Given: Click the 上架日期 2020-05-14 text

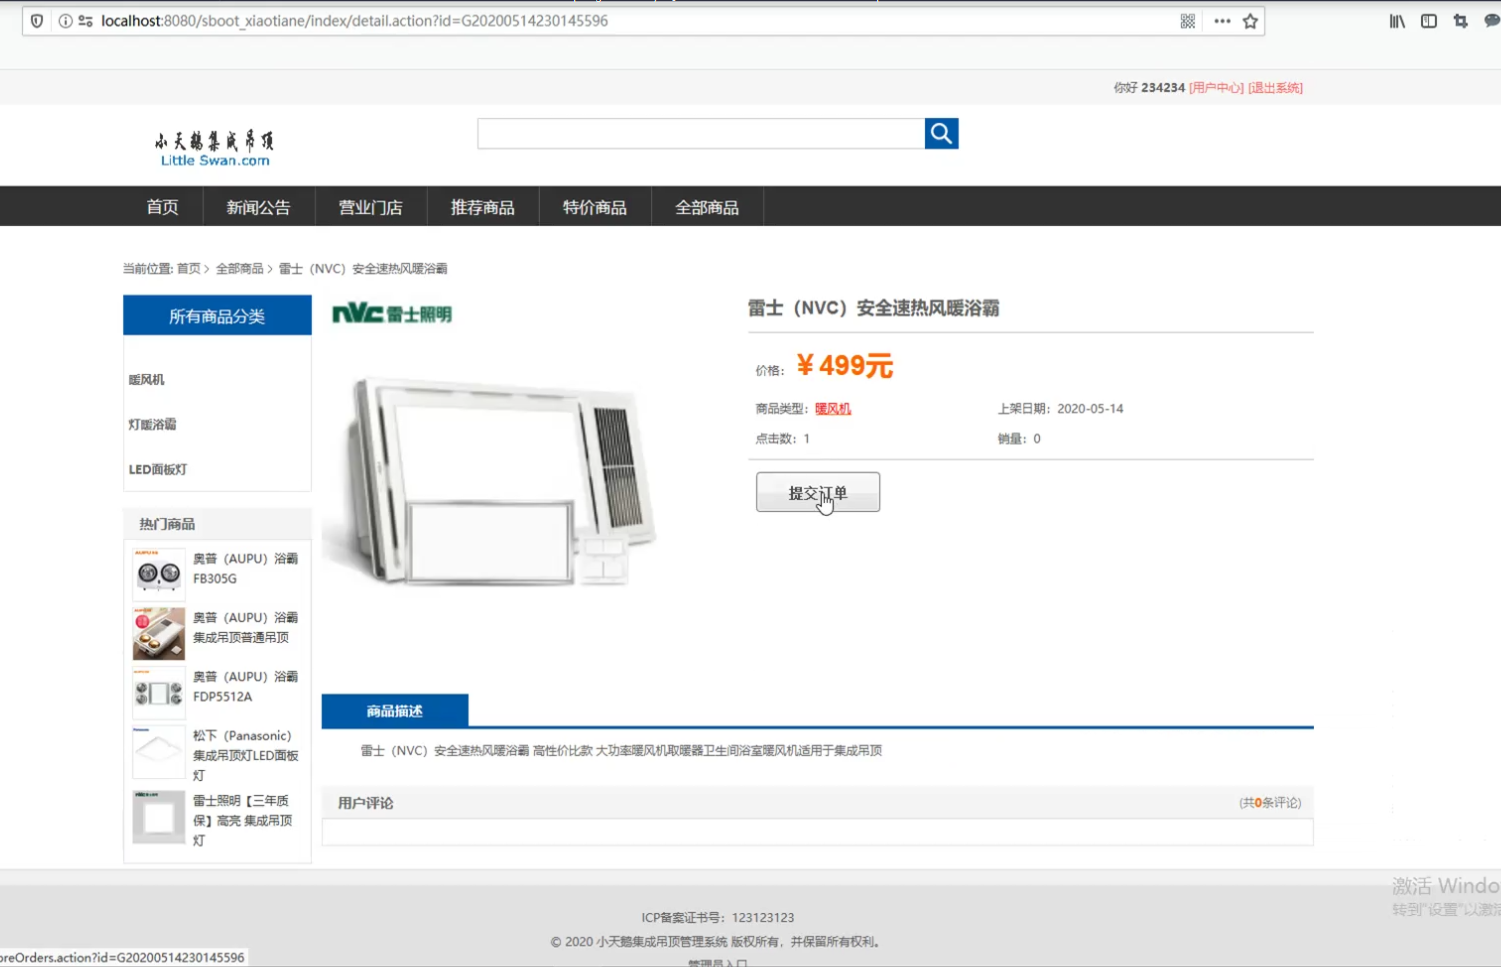Looking at the screenshot, I should click(x=1060, y=409).
